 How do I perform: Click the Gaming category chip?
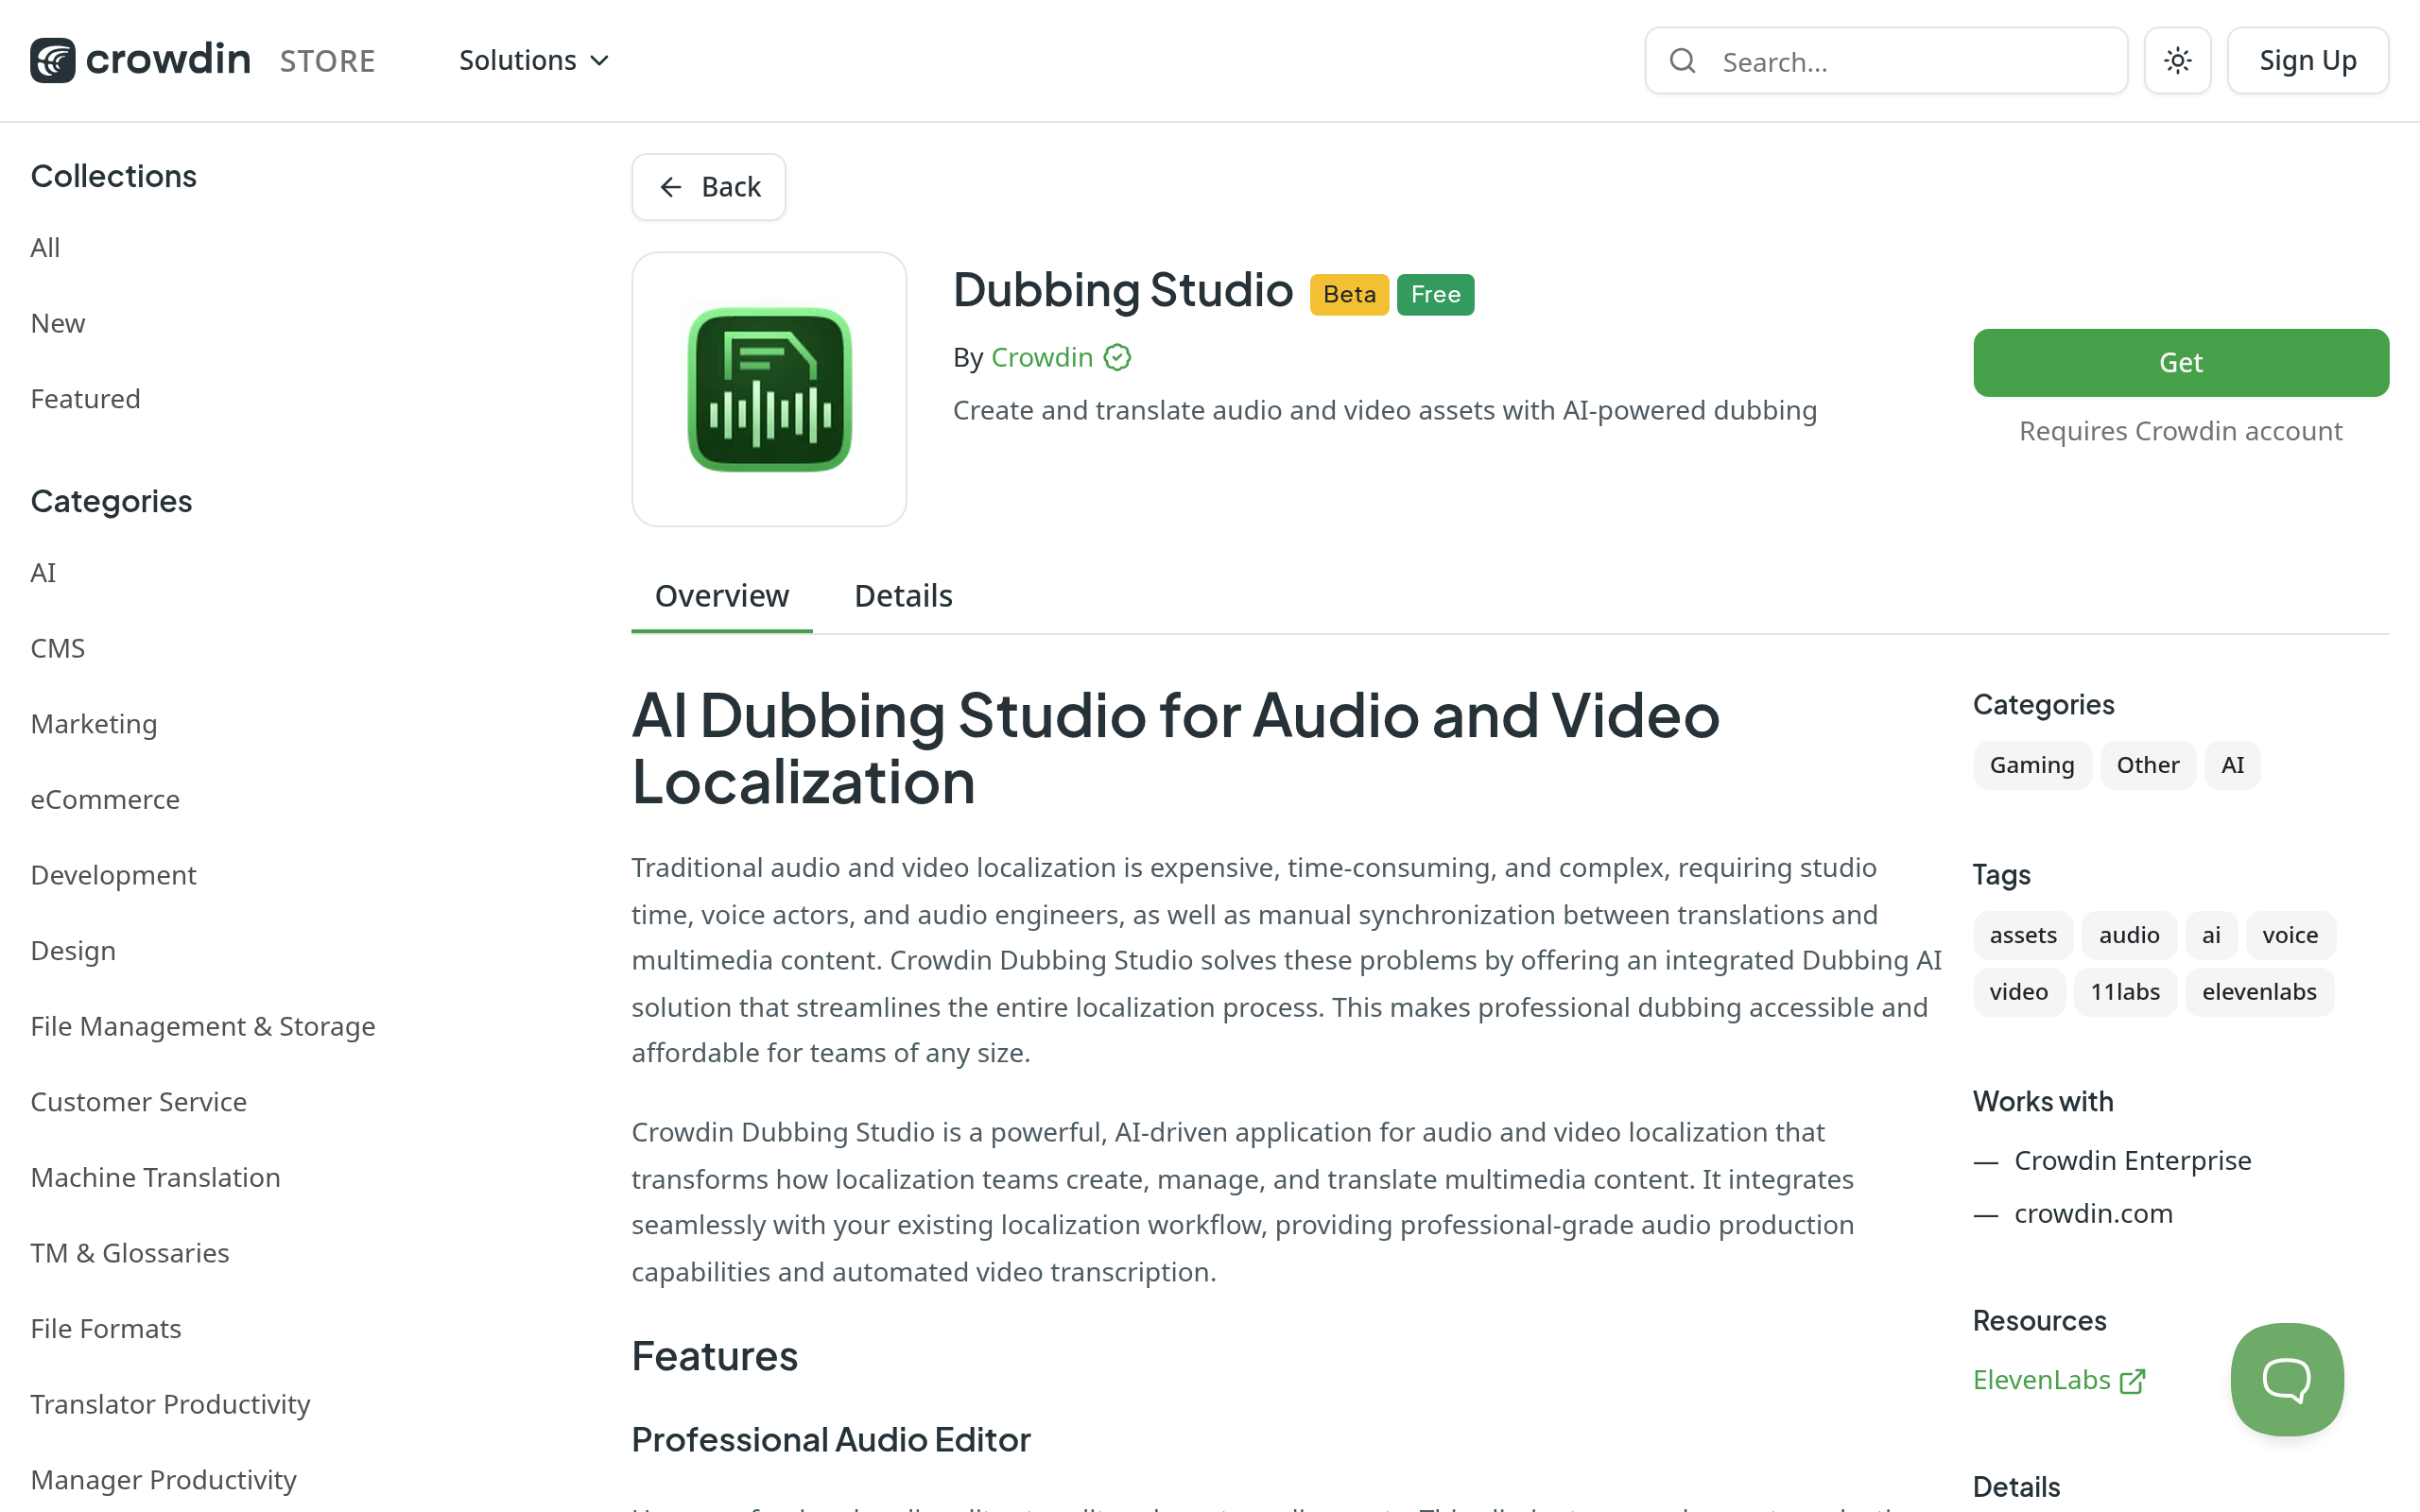(x=2032, y=765)
